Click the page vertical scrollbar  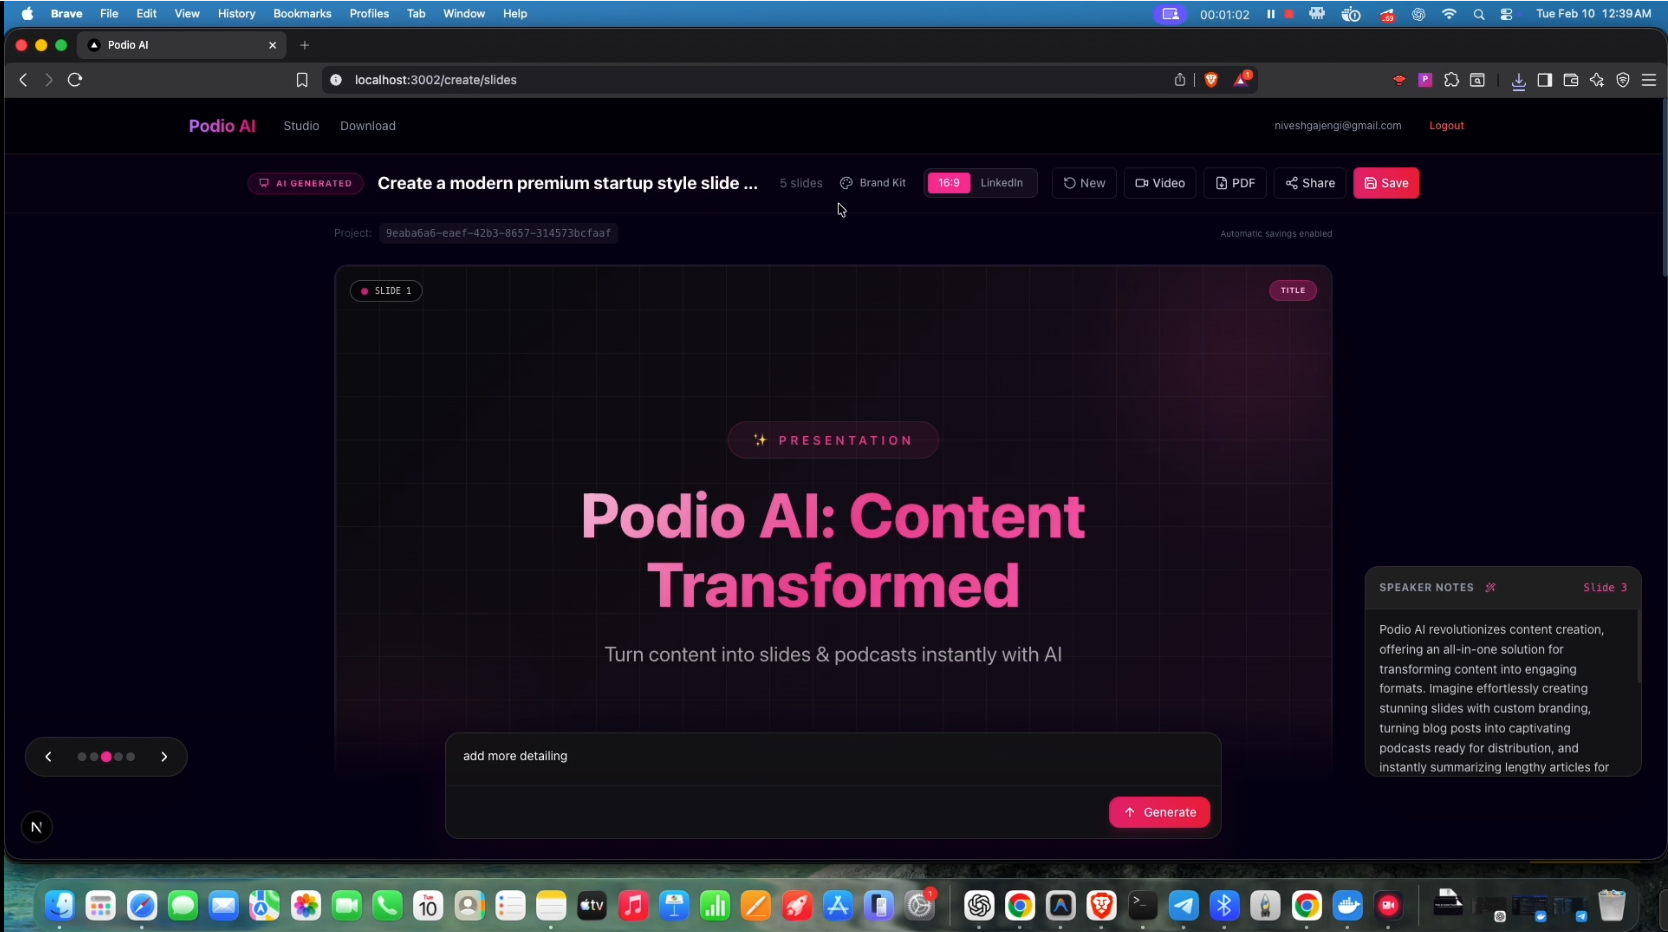coord(1663,186)
